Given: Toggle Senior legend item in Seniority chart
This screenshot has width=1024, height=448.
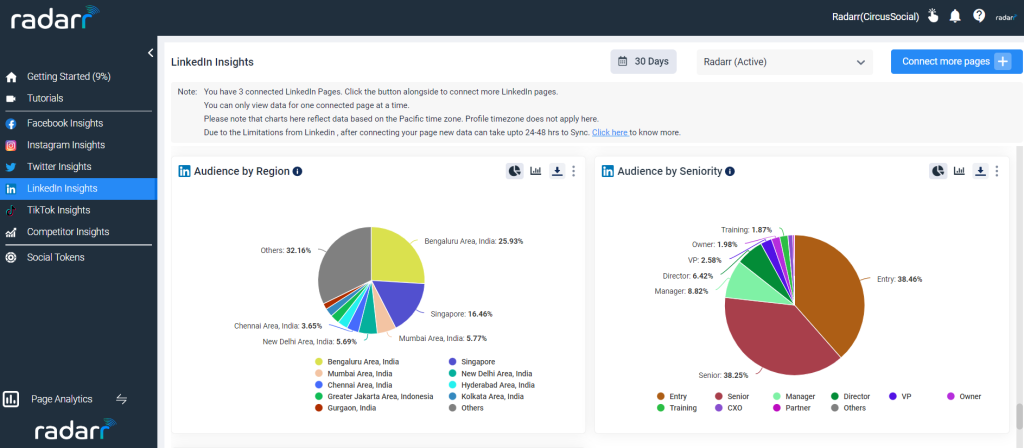Looking at the screenshot, I should point(731,396).
